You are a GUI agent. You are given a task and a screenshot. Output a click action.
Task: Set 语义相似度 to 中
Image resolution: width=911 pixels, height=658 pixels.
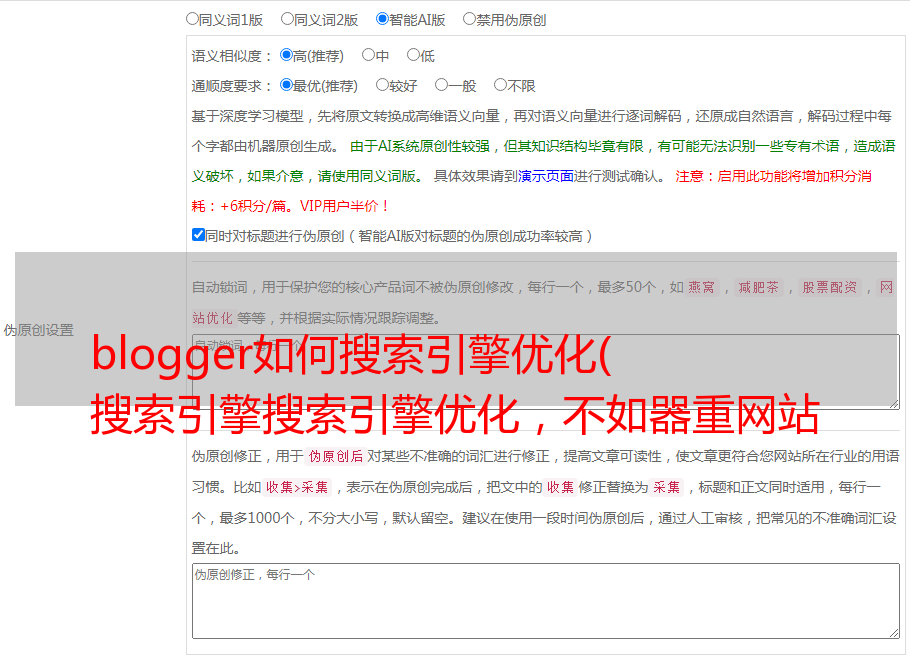368,55
